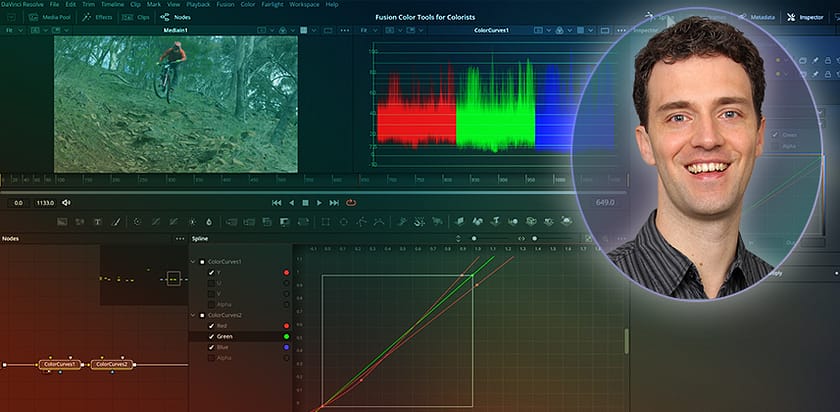Open the Edit menu
Viewport: 840px width, 412px height.
(x=71, y=4)
